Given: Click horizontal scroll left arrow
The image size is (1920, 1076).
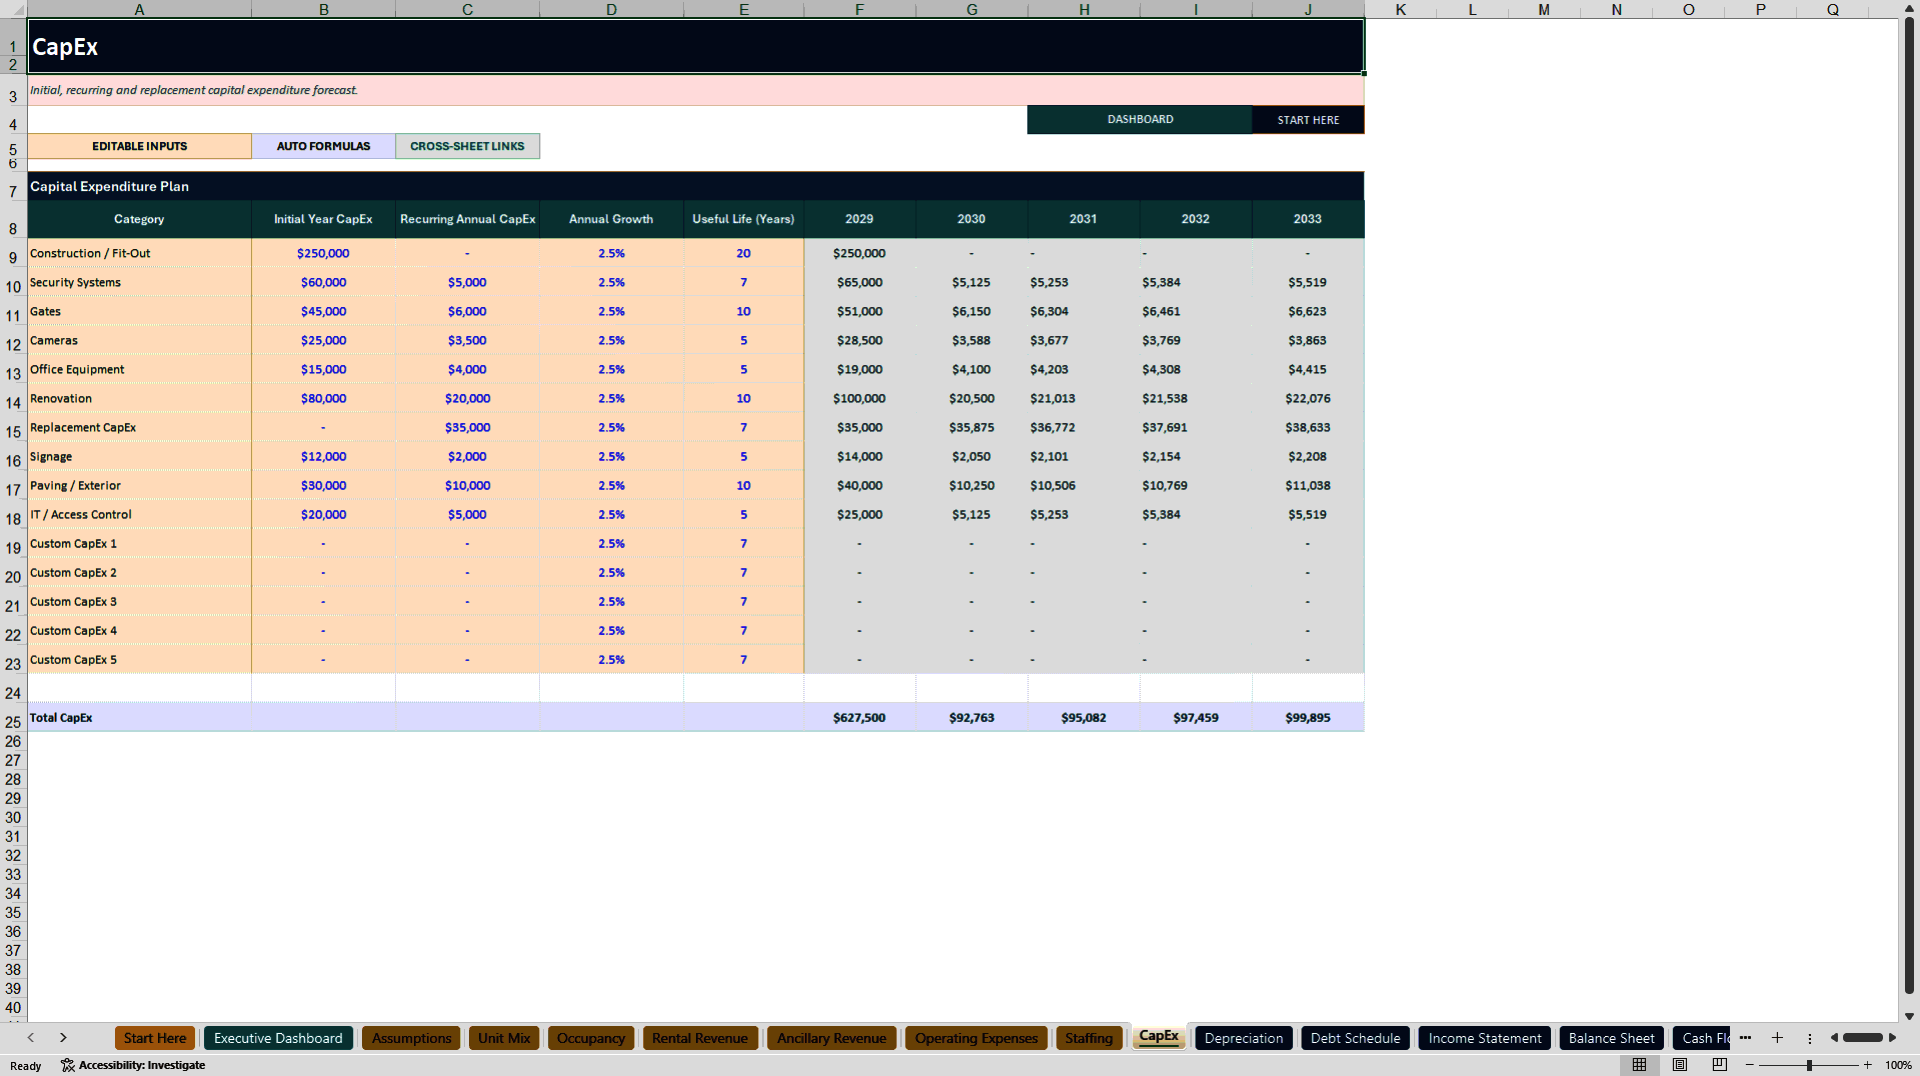Looking at the screenshot, I should (1834, 1038).
